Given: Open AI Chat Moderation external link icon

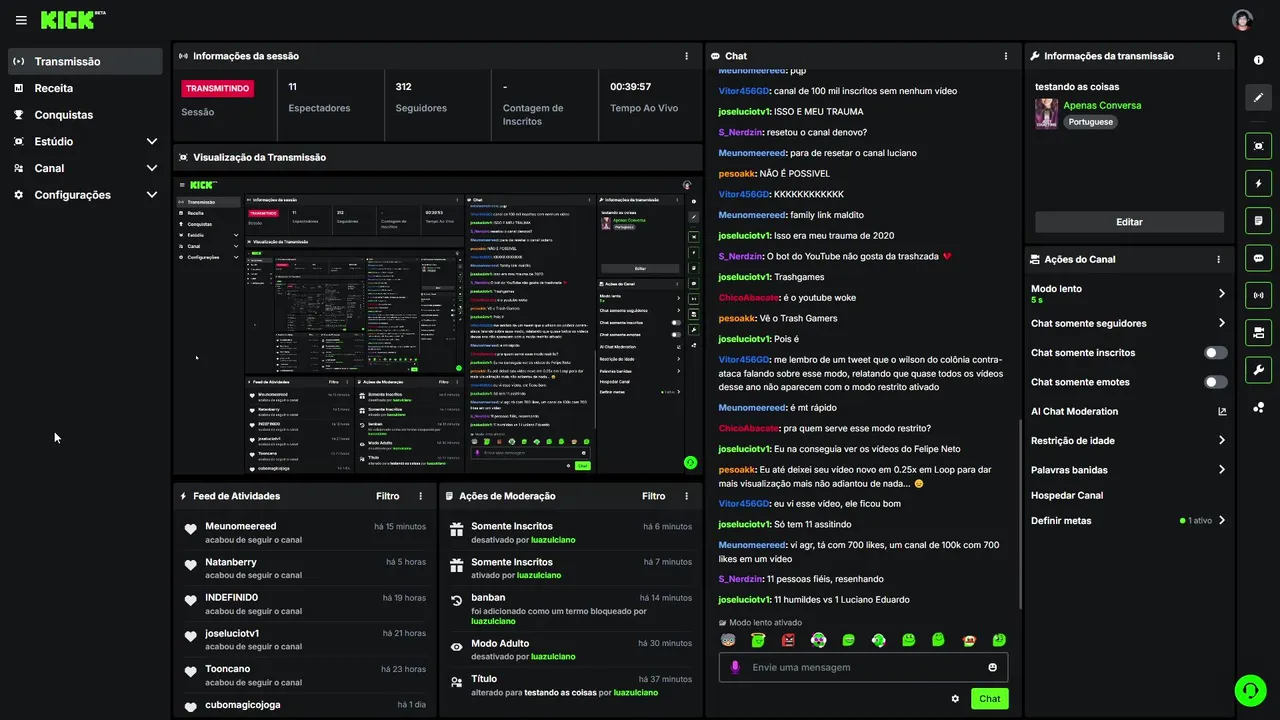Looking at the screenshot, I should tap(1222, 411).
